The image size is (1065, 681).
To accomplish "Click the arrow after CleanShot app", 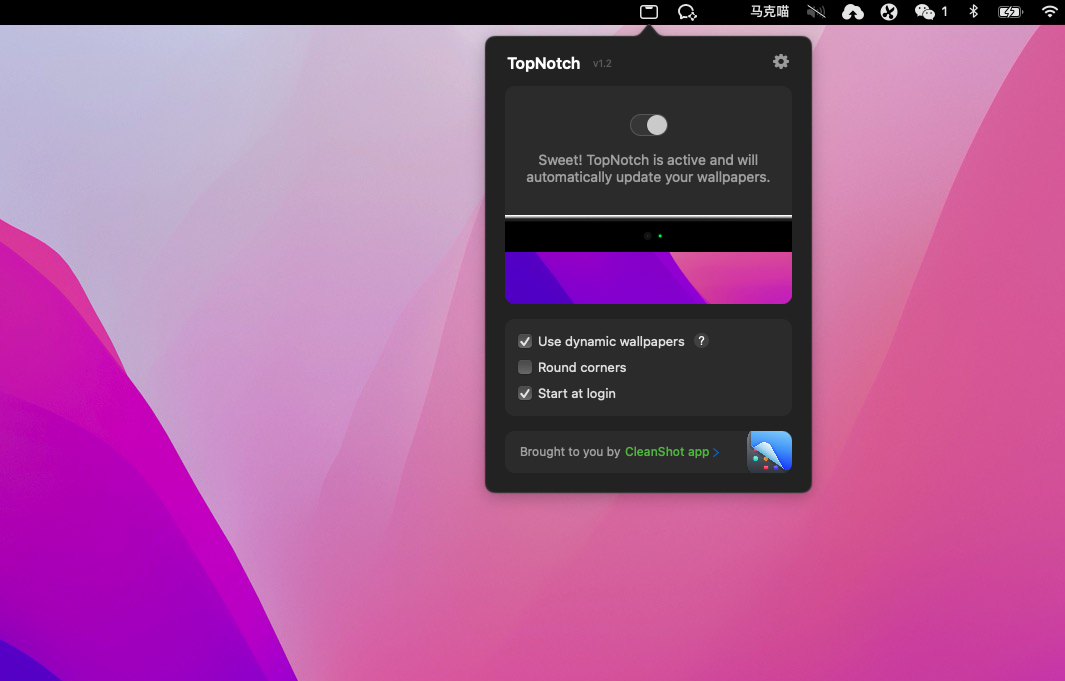I will click(x=716, y=453).
